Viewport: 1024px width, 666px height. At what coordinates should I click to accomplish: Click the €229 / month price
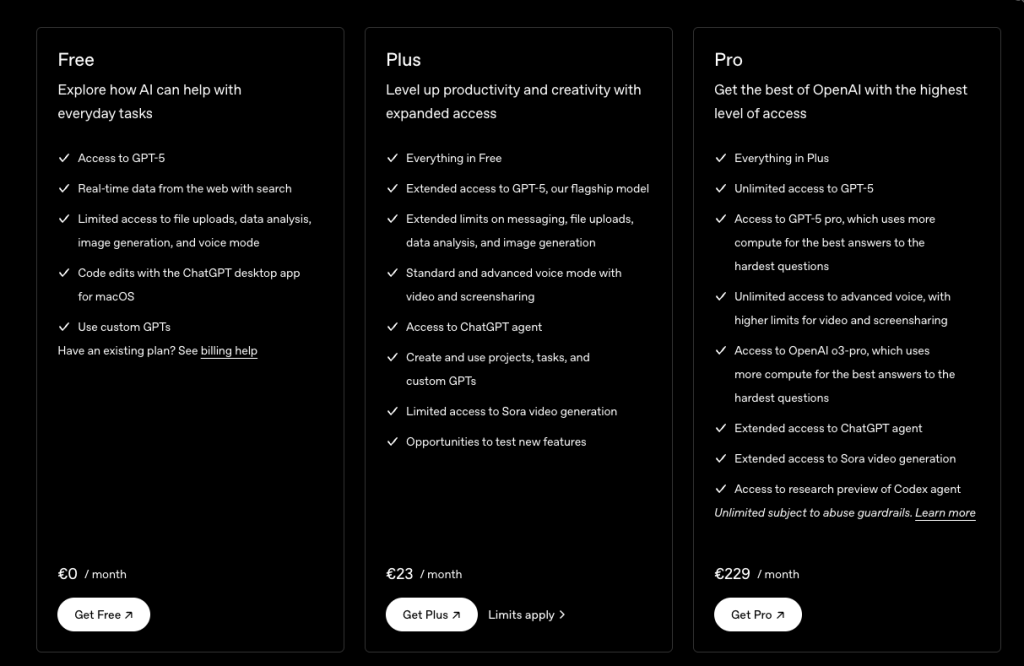click(x=756, y=574)
